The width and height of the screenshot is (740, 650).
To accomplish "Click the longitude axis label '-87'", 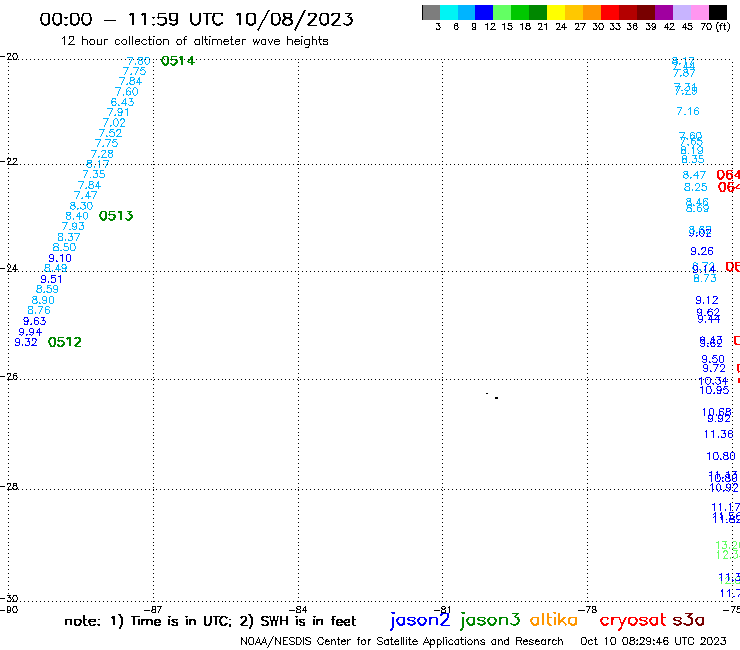I will point(153,609).
